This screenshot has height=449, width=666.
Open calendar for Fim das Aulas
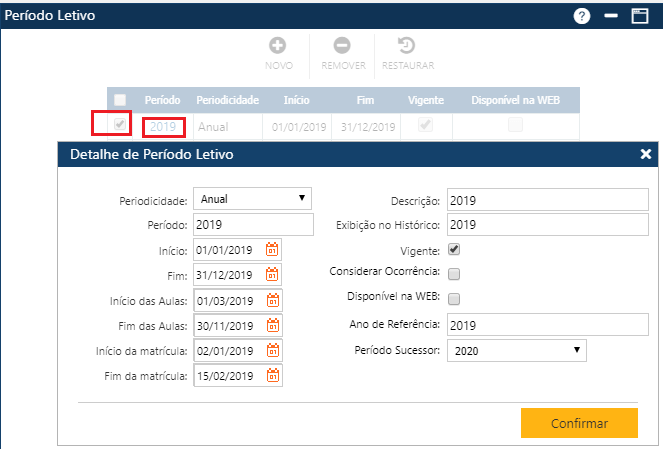point(272,325)
